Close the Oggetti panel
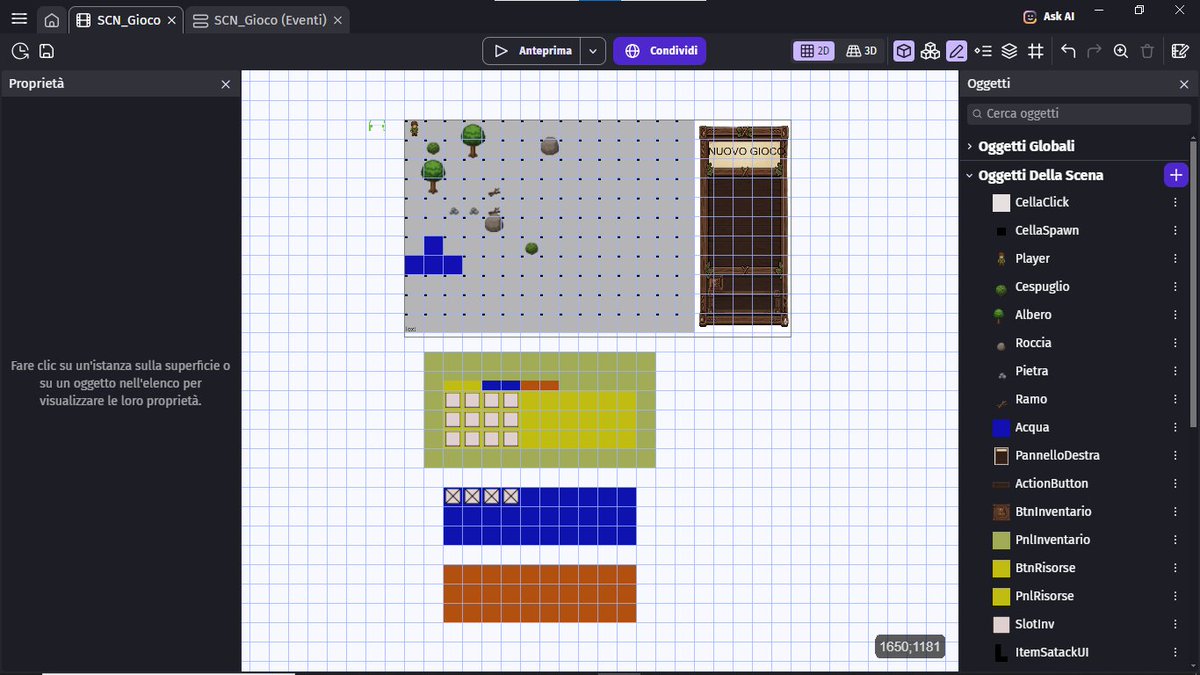The height and width of the screenshot is (675, 1200). click(x=1183, y=84)
